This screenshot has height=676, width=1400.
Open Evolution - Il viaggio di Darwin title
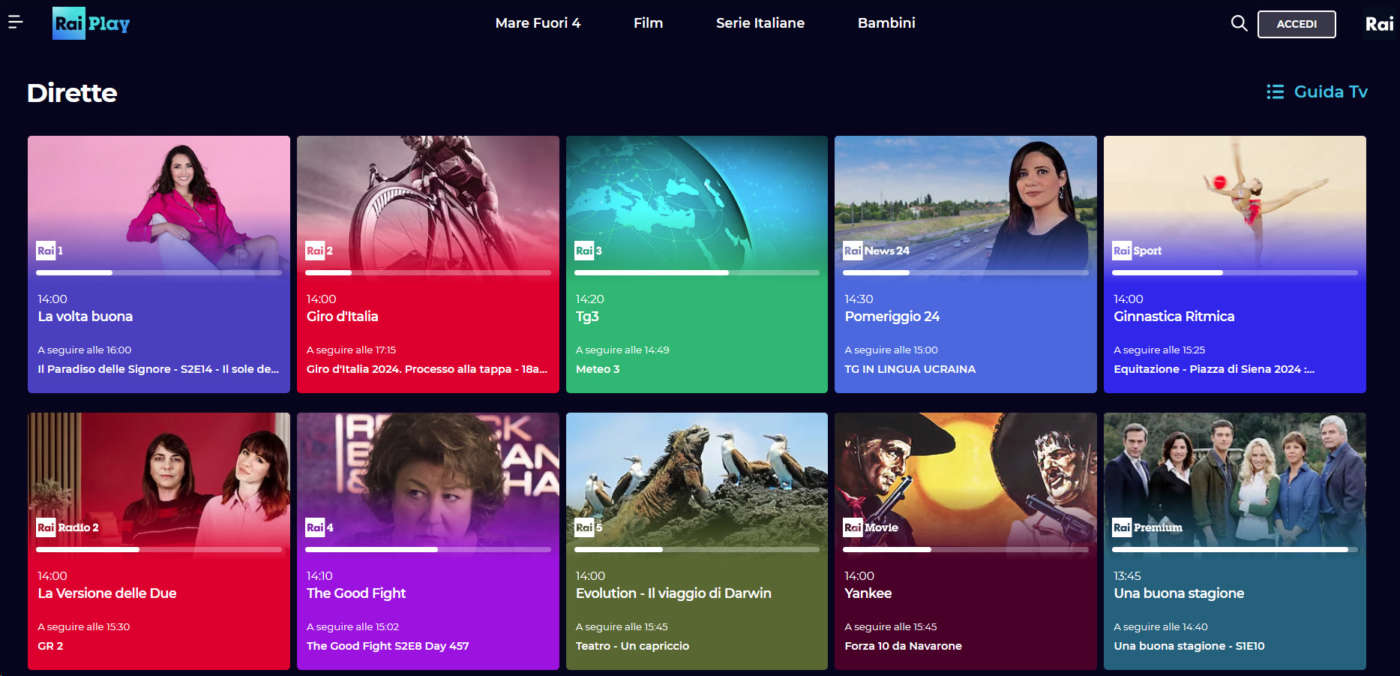(673, 594)
